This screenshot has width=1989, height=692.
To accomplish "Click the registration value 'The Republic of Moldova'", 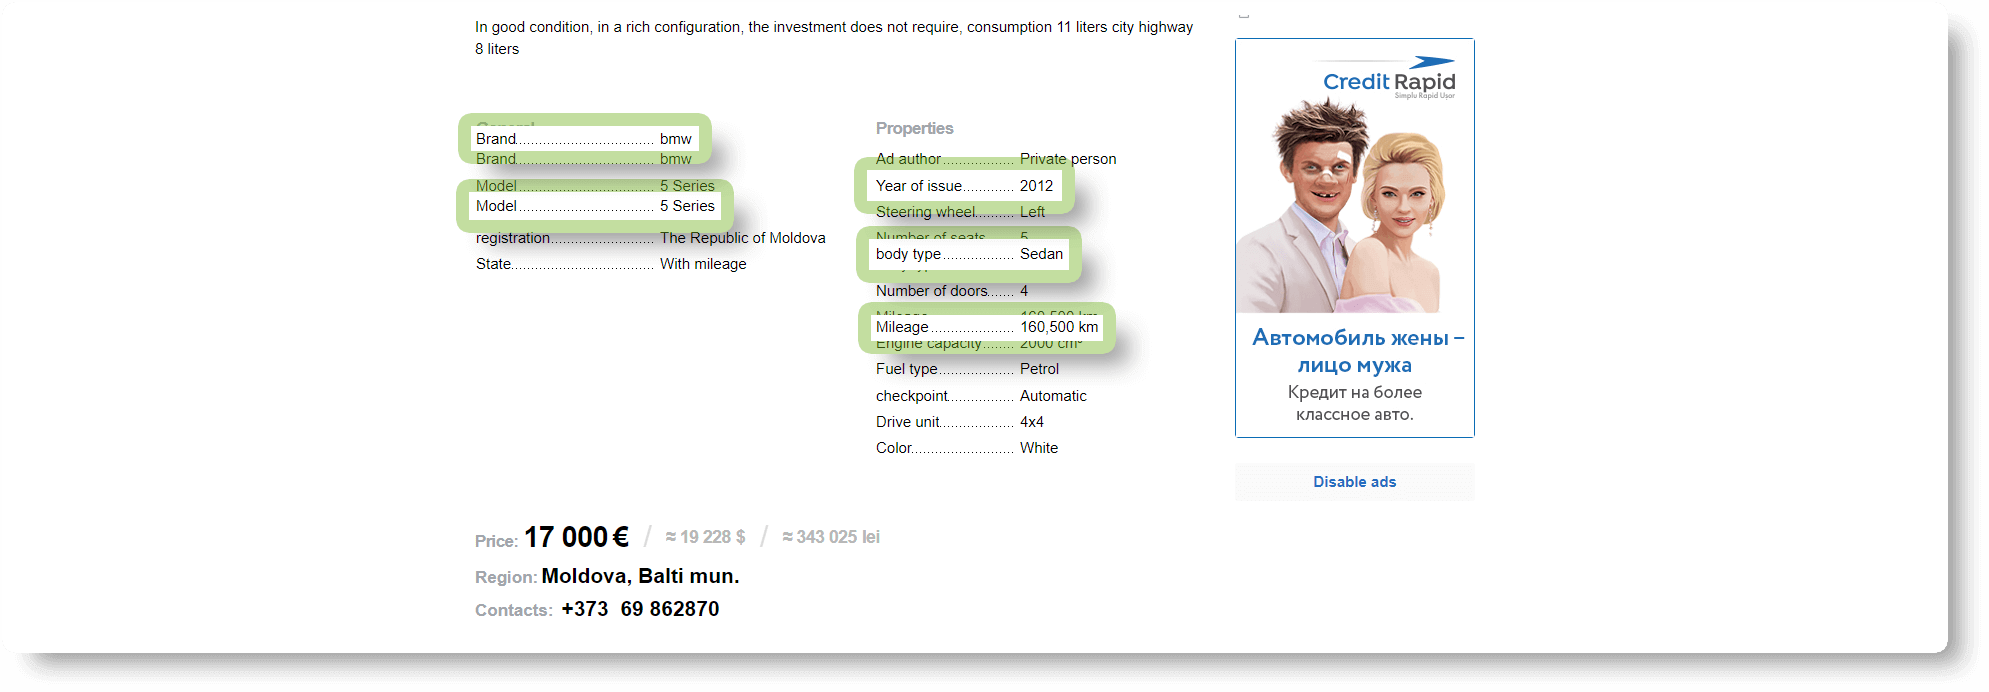I will point(742,238).
